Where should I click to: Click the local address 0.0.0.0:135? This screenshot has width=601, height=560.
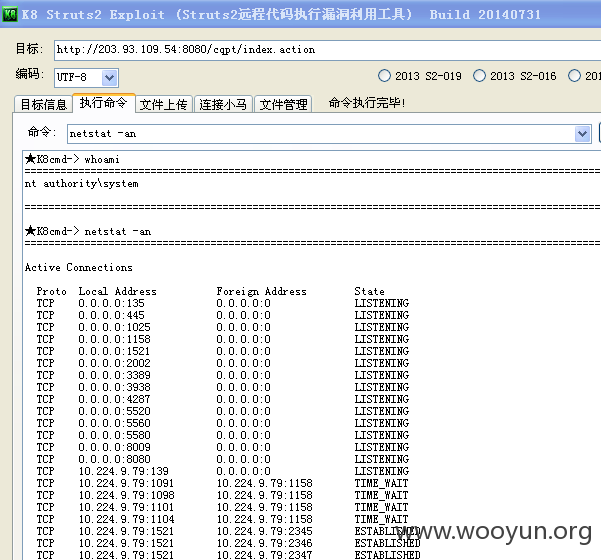click(x=112, y=303)
